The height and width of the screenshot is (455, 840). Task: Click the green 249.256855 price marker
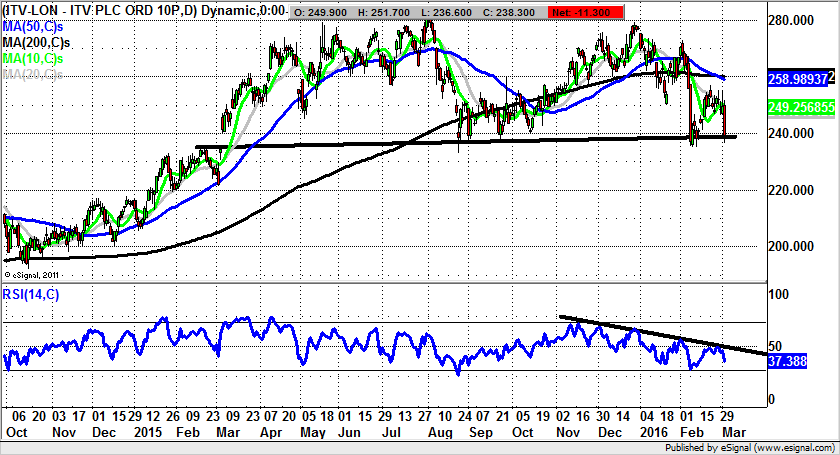(x=797, y=105)
